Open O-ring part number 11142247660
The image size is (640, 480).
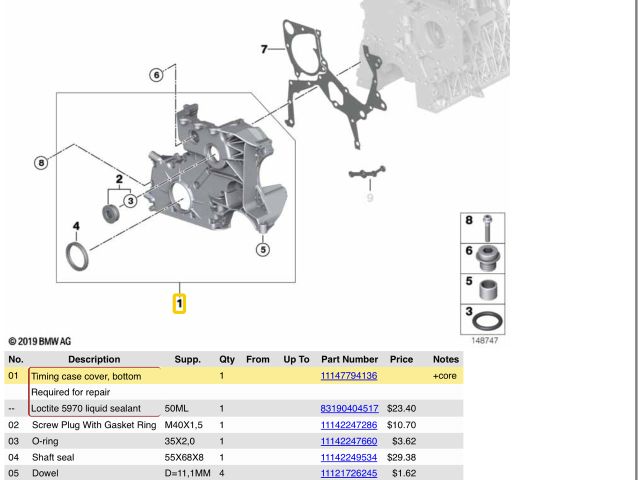(348, 441)
